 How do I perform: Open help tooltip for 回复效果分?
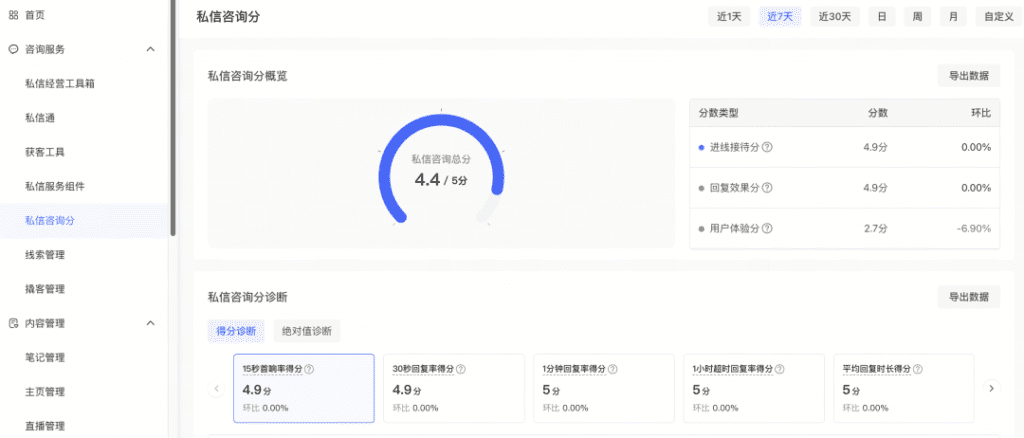pos(767,188)
